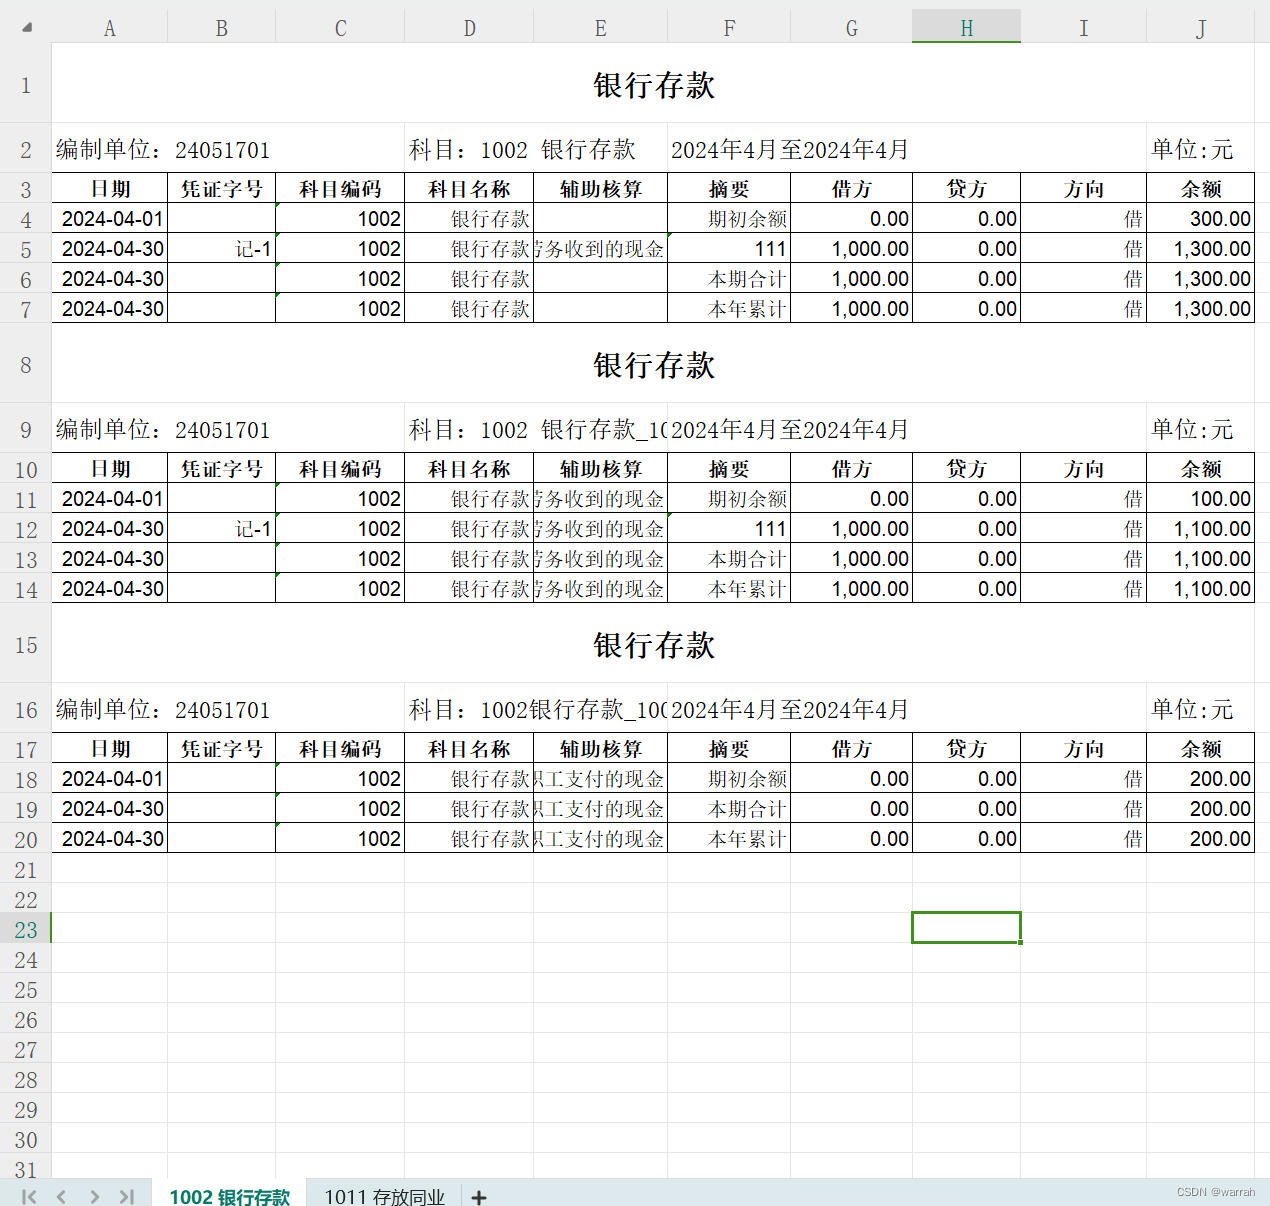The width and height of the screenshot is (1270, 1206).
Task: Click date 2024-04-30 in row 19
Action: [110, 809]
